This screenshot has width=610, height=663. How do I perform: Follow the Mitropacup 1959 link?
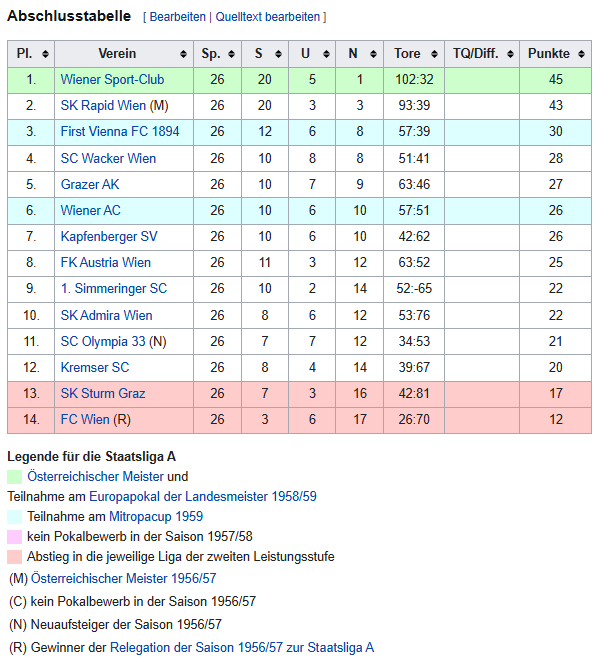coord(156,517)
